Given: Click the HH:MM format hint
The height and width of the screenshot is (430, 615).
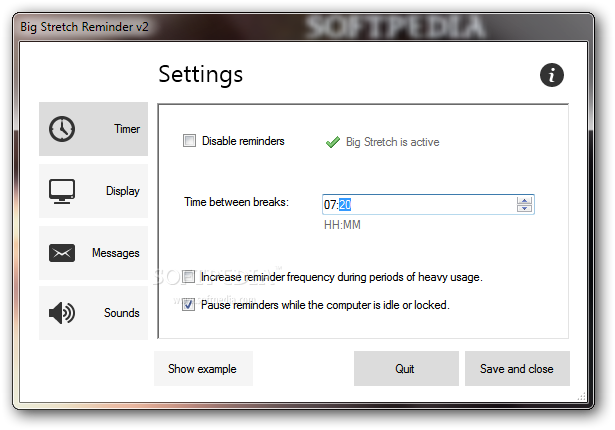Looking at the screenshot, I should pos(342,225).
